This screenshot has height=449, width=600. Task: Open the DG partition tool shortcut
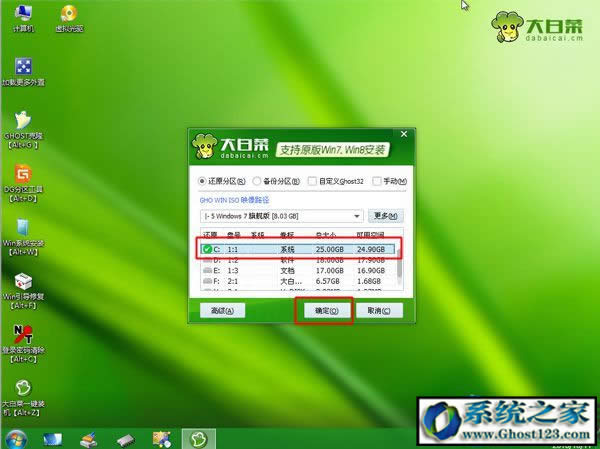coord(21,173)
